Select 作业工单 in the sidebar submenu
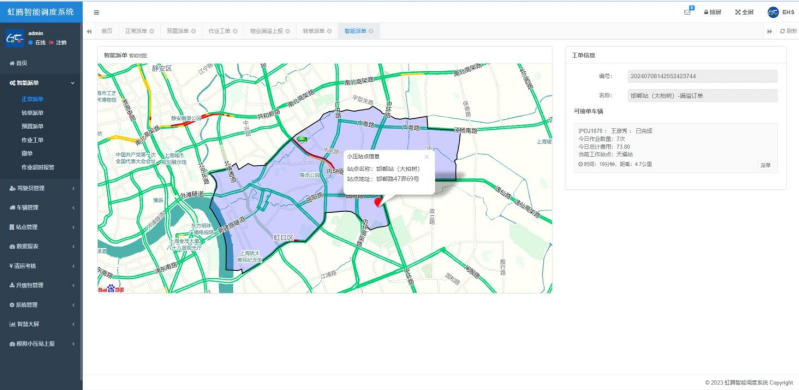 click(33, 140)
